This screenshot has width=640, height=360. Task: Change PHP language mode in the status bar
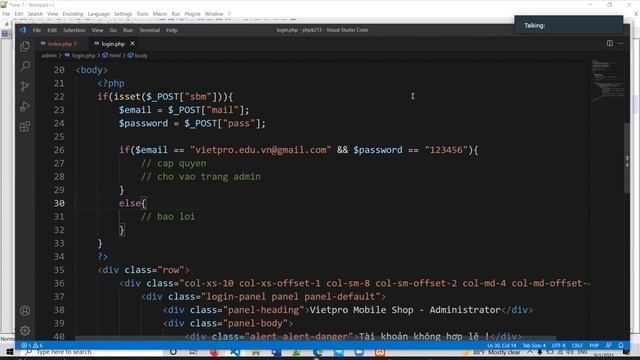click(594, 345)
